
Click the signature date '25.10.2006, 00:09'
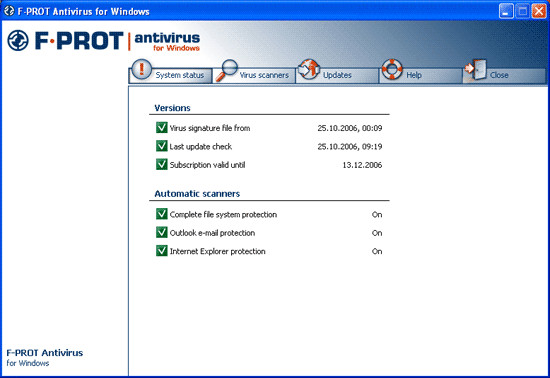click(350, 128)
